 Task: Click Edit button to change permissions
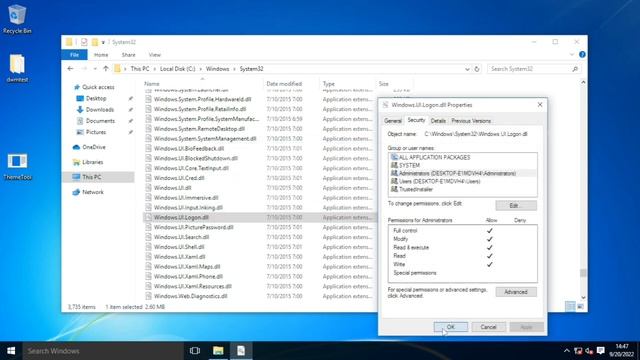pyautogui.click(x=516, y=205)
